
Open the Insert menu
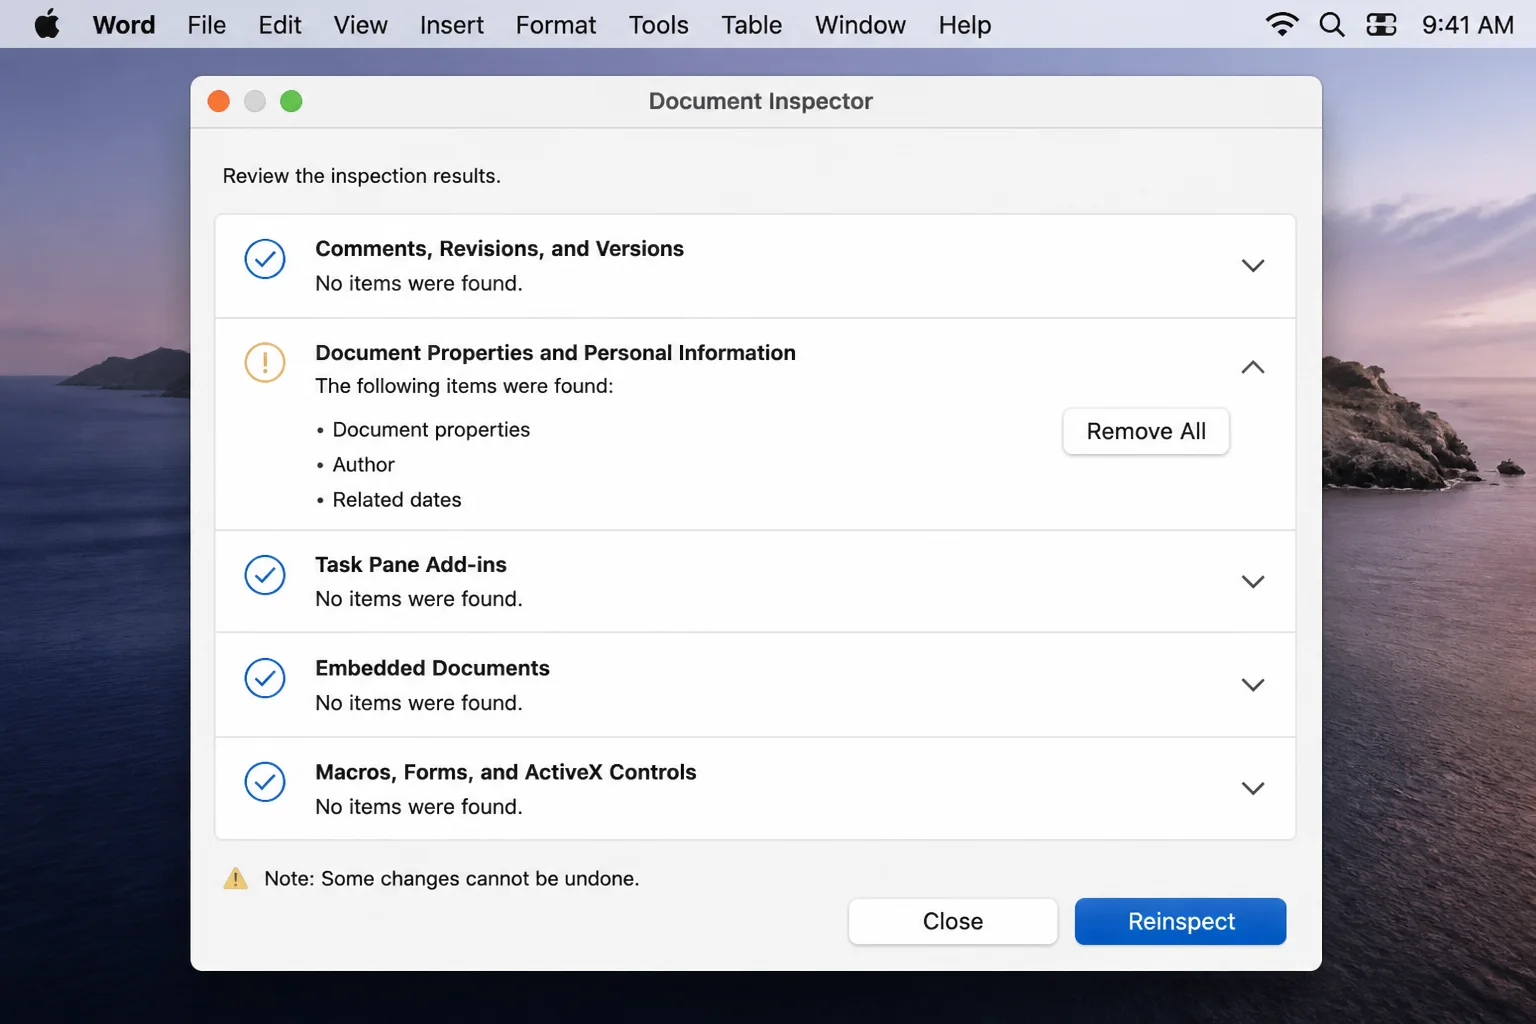(x=452, y=25)
